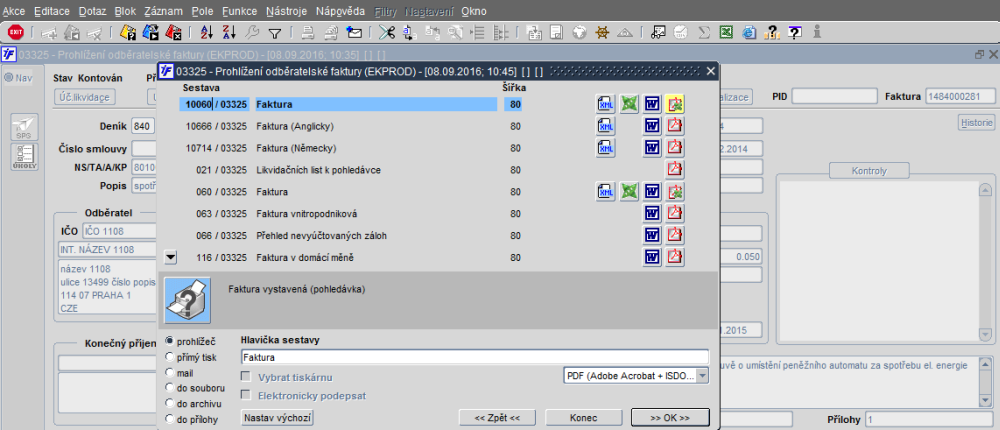
Task: Click the question mark window help icon
Action: [795, 32]
